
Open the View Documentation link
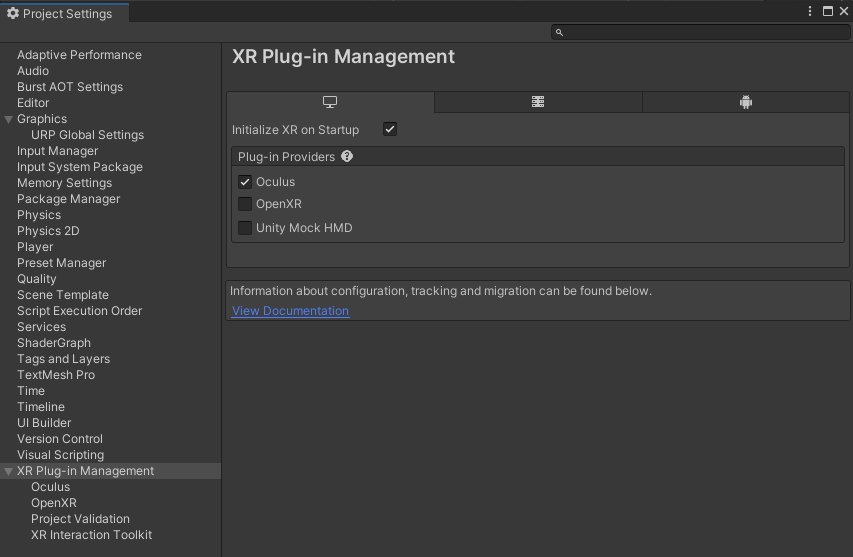click(x=290, y=311)
